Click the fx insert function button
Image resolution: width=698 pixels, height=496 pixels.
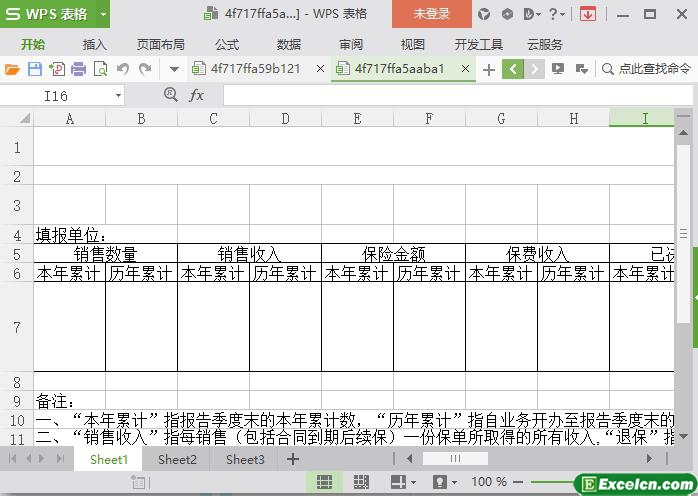(x=196, y=95)
